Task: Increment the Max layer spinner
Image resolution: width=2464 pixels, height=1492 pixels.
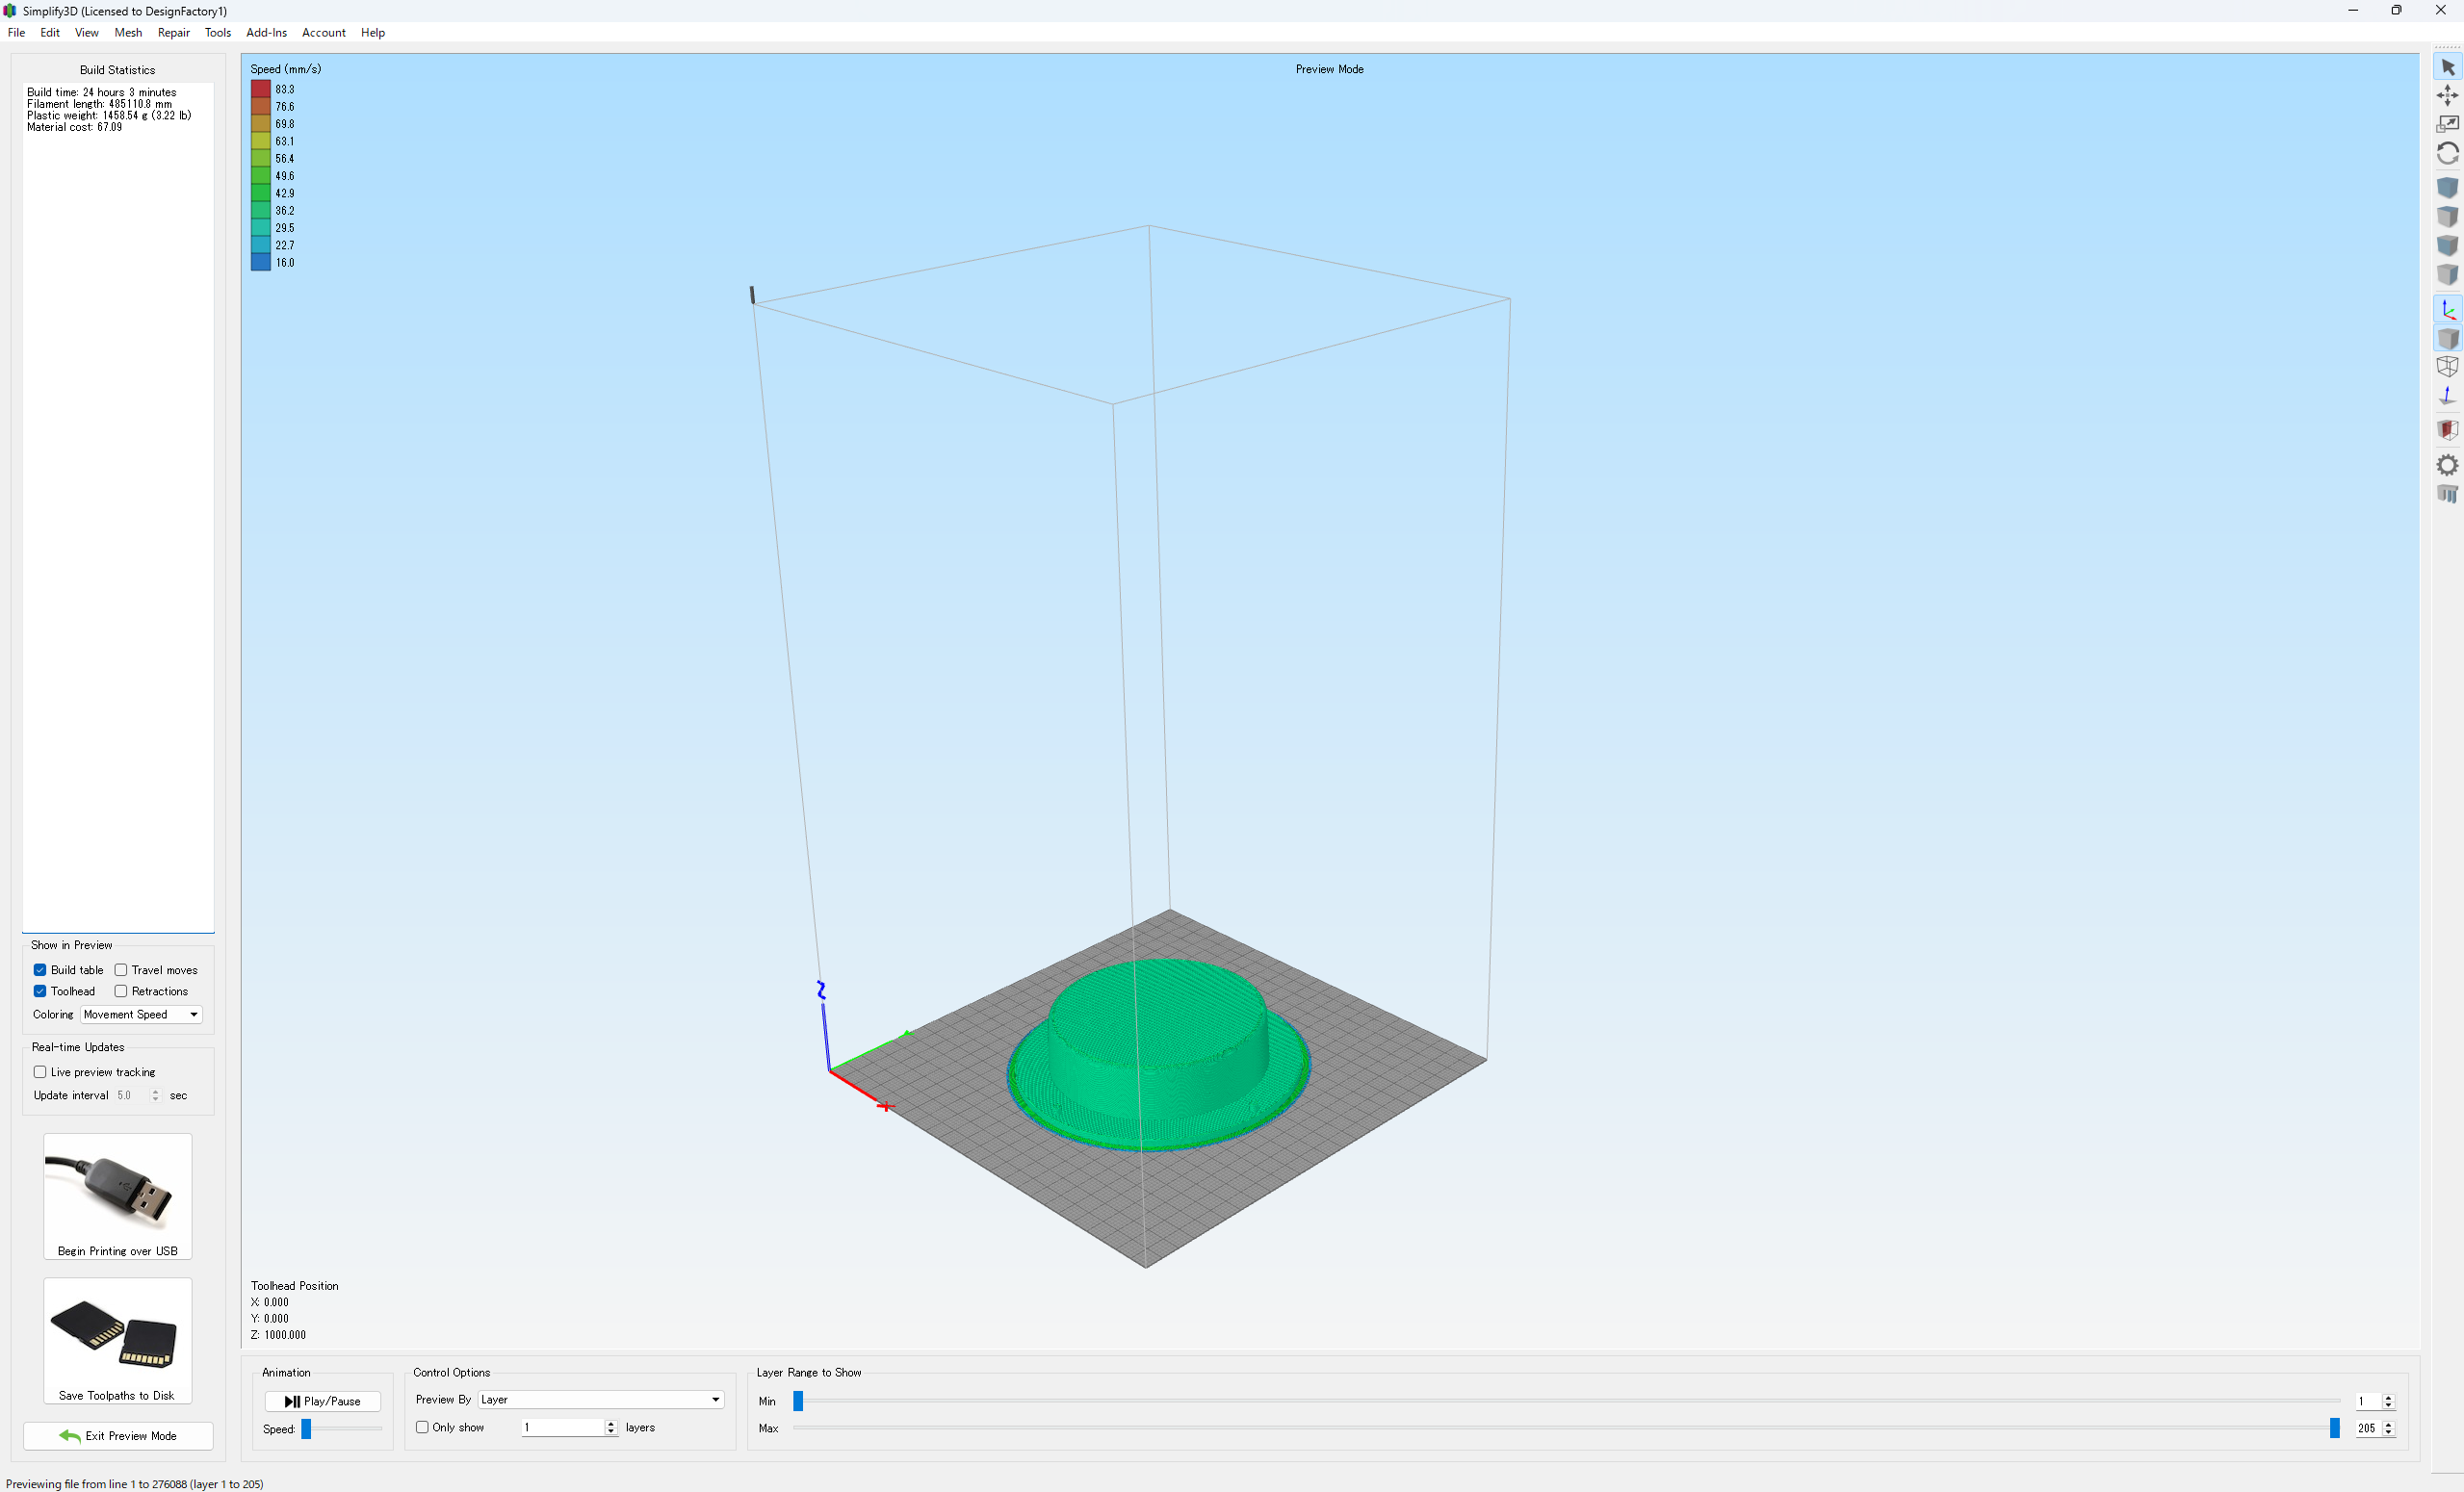Action: tap(2389, 1424)
